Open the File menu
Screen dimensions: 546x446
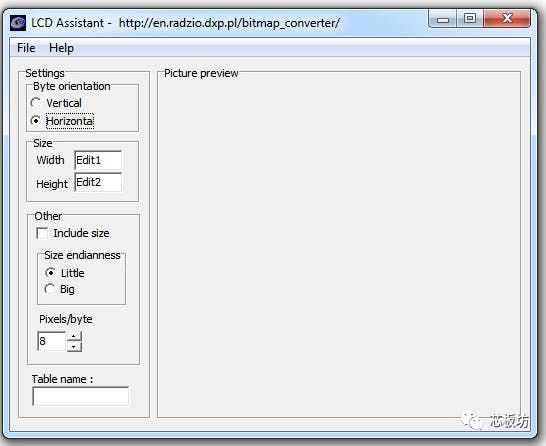(x=26, y=48)
